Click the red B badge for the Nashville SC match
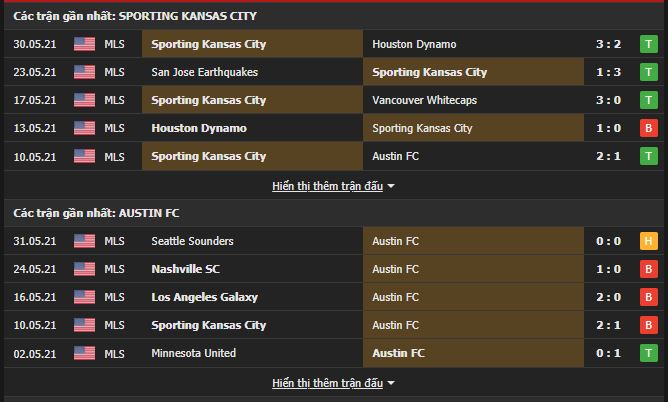The height and width of the screenshot is (402, 668). click(647, 269)
